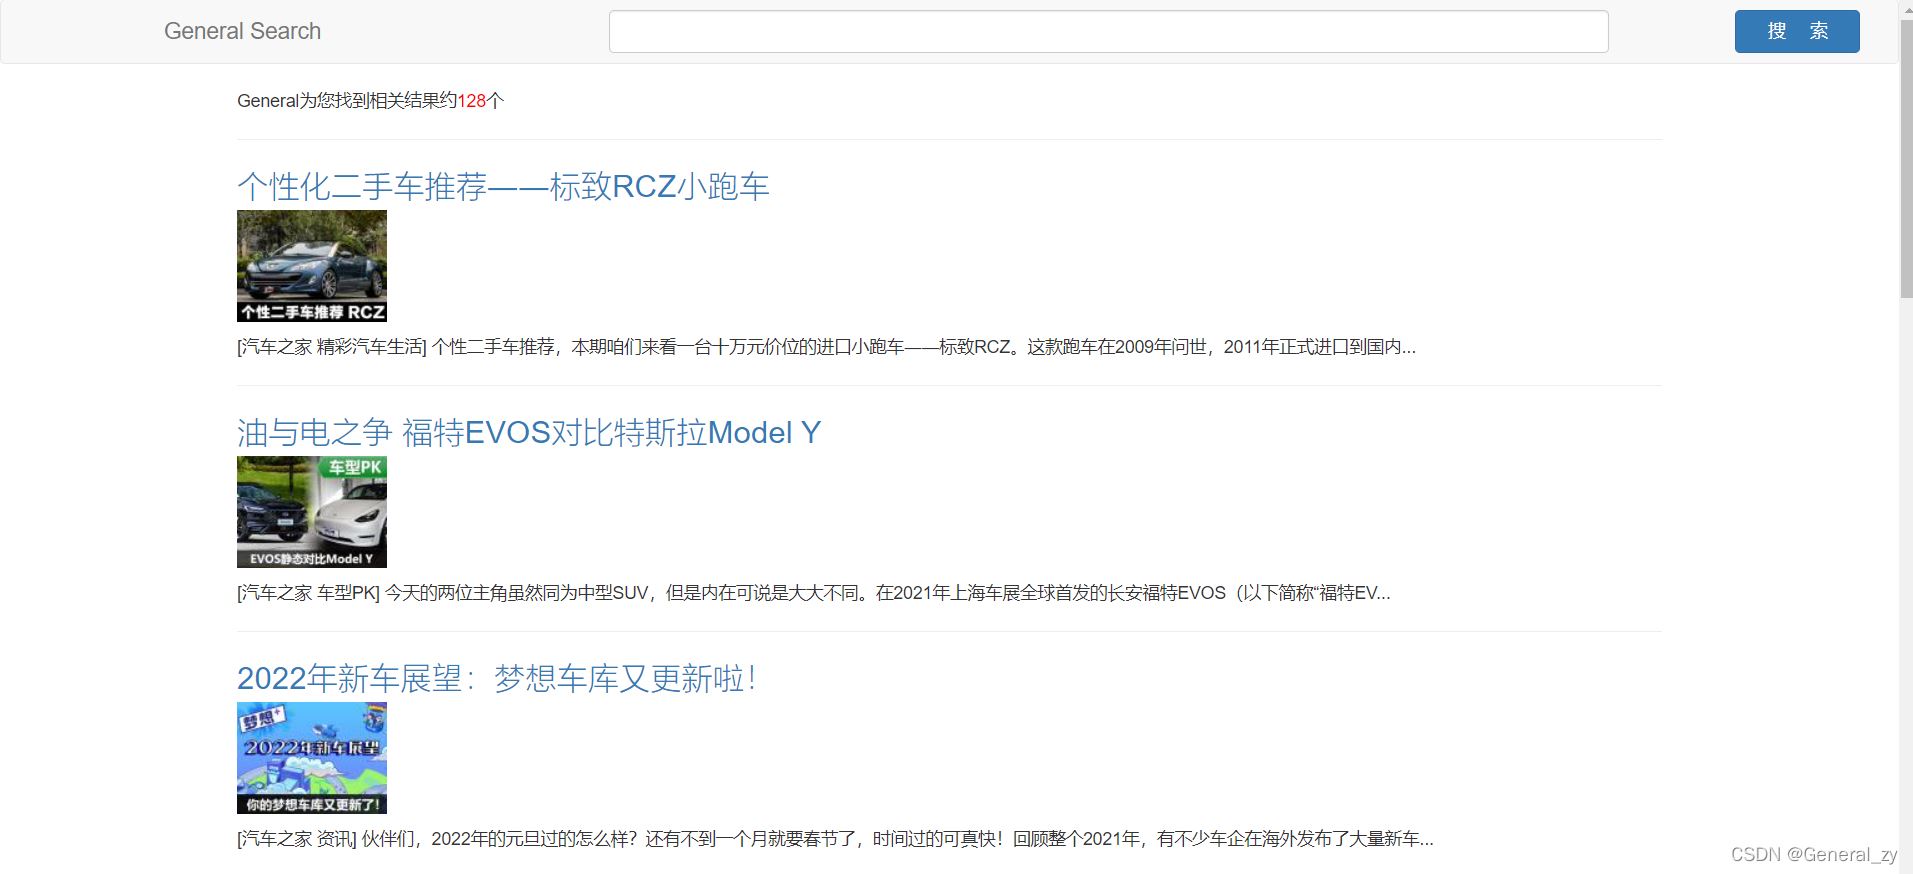Click the blue 搜索 button
The width and height of the screenshot is (1913, 874).
point(1796,31)
